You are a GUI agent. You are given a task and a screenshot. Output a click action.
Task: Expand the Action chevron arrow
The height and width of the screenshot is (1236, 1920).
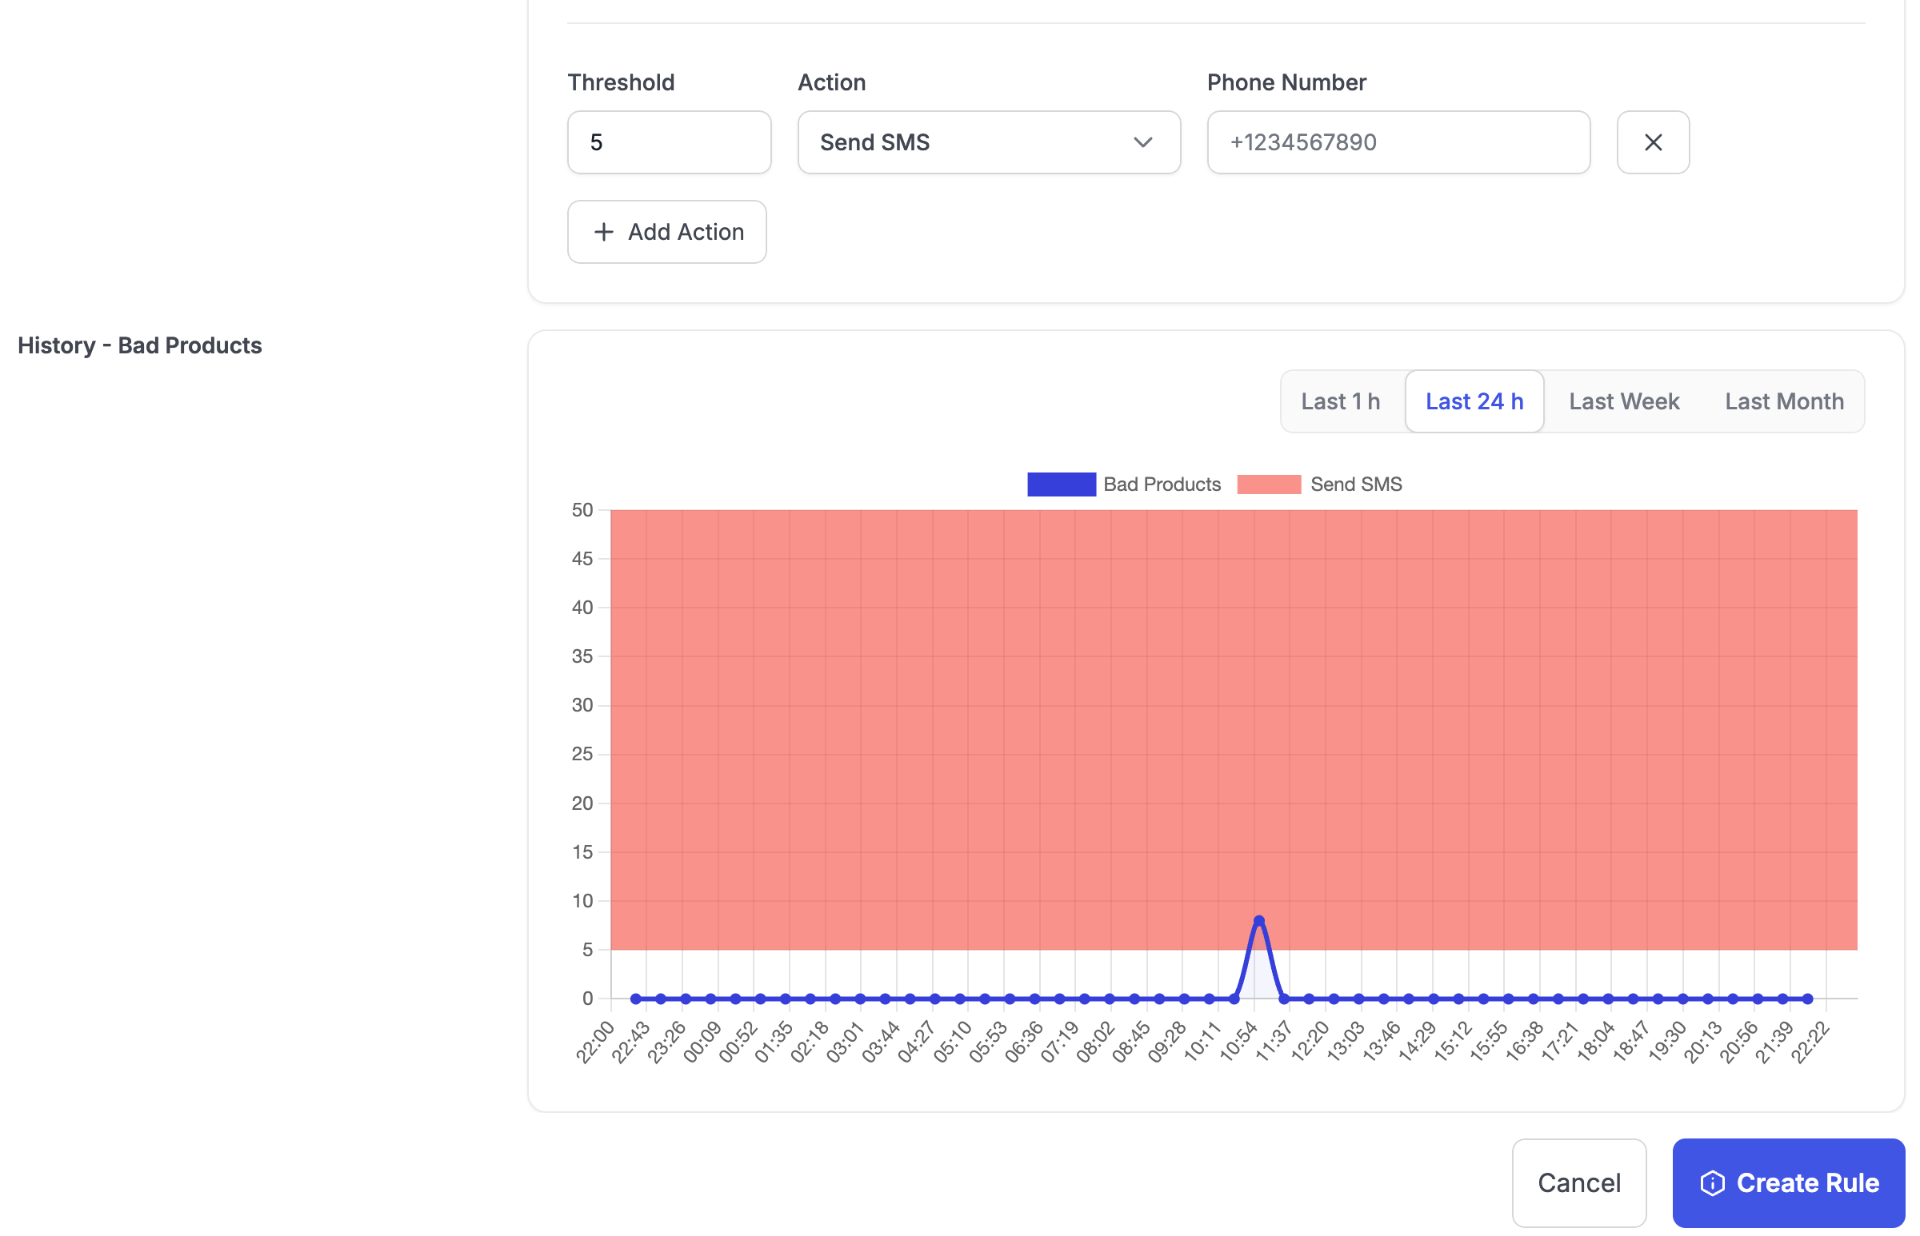1143,142
